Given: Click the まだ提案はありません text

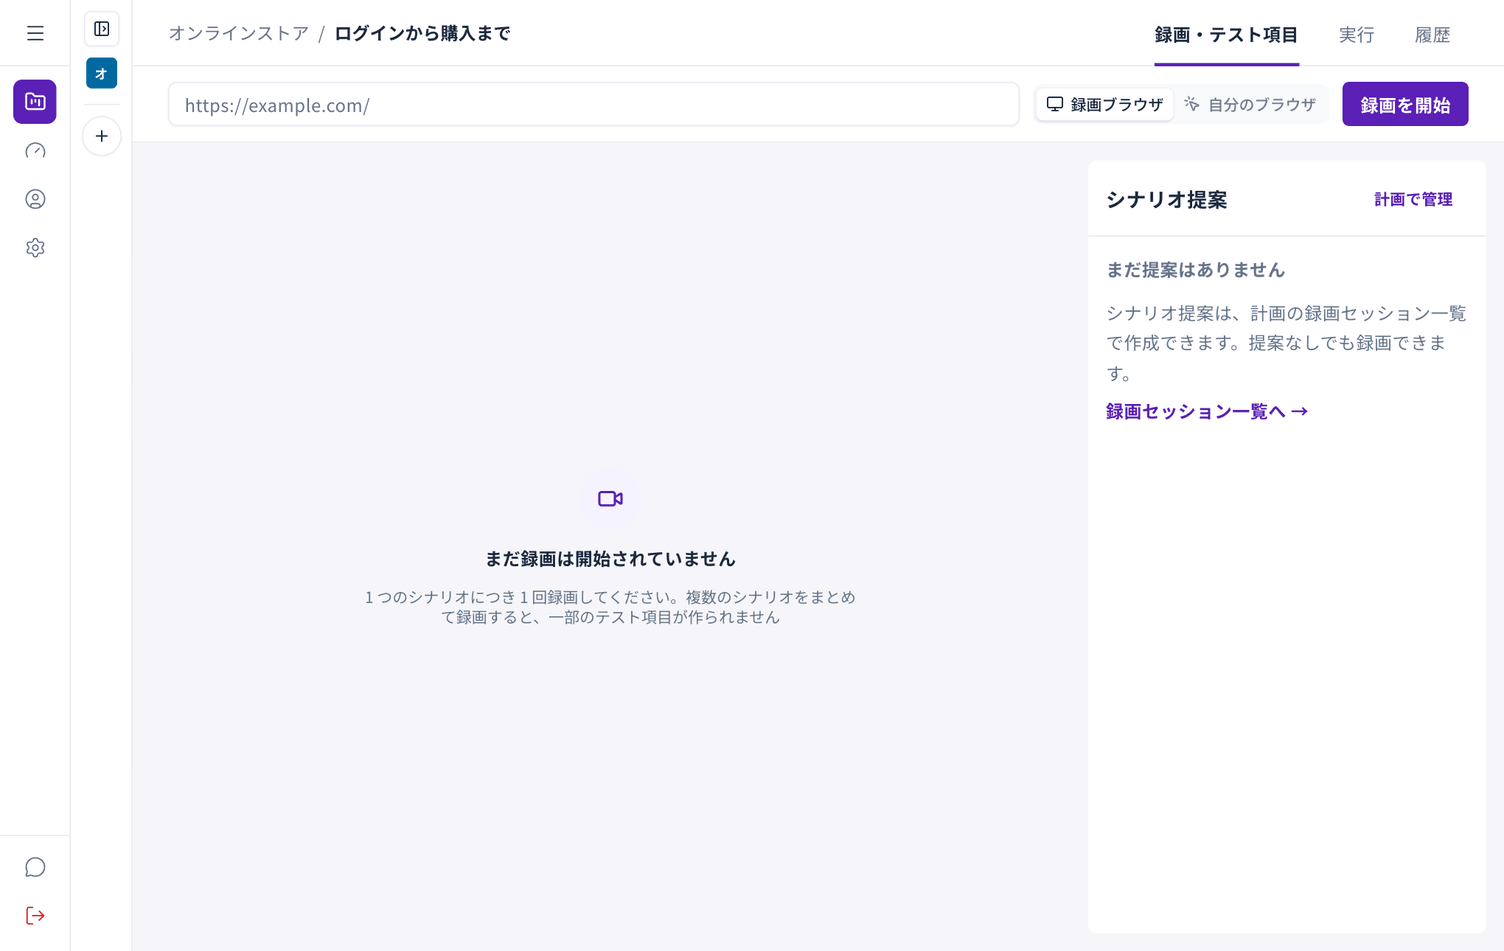Looking at the screenshot, I should coord(1195,270).
